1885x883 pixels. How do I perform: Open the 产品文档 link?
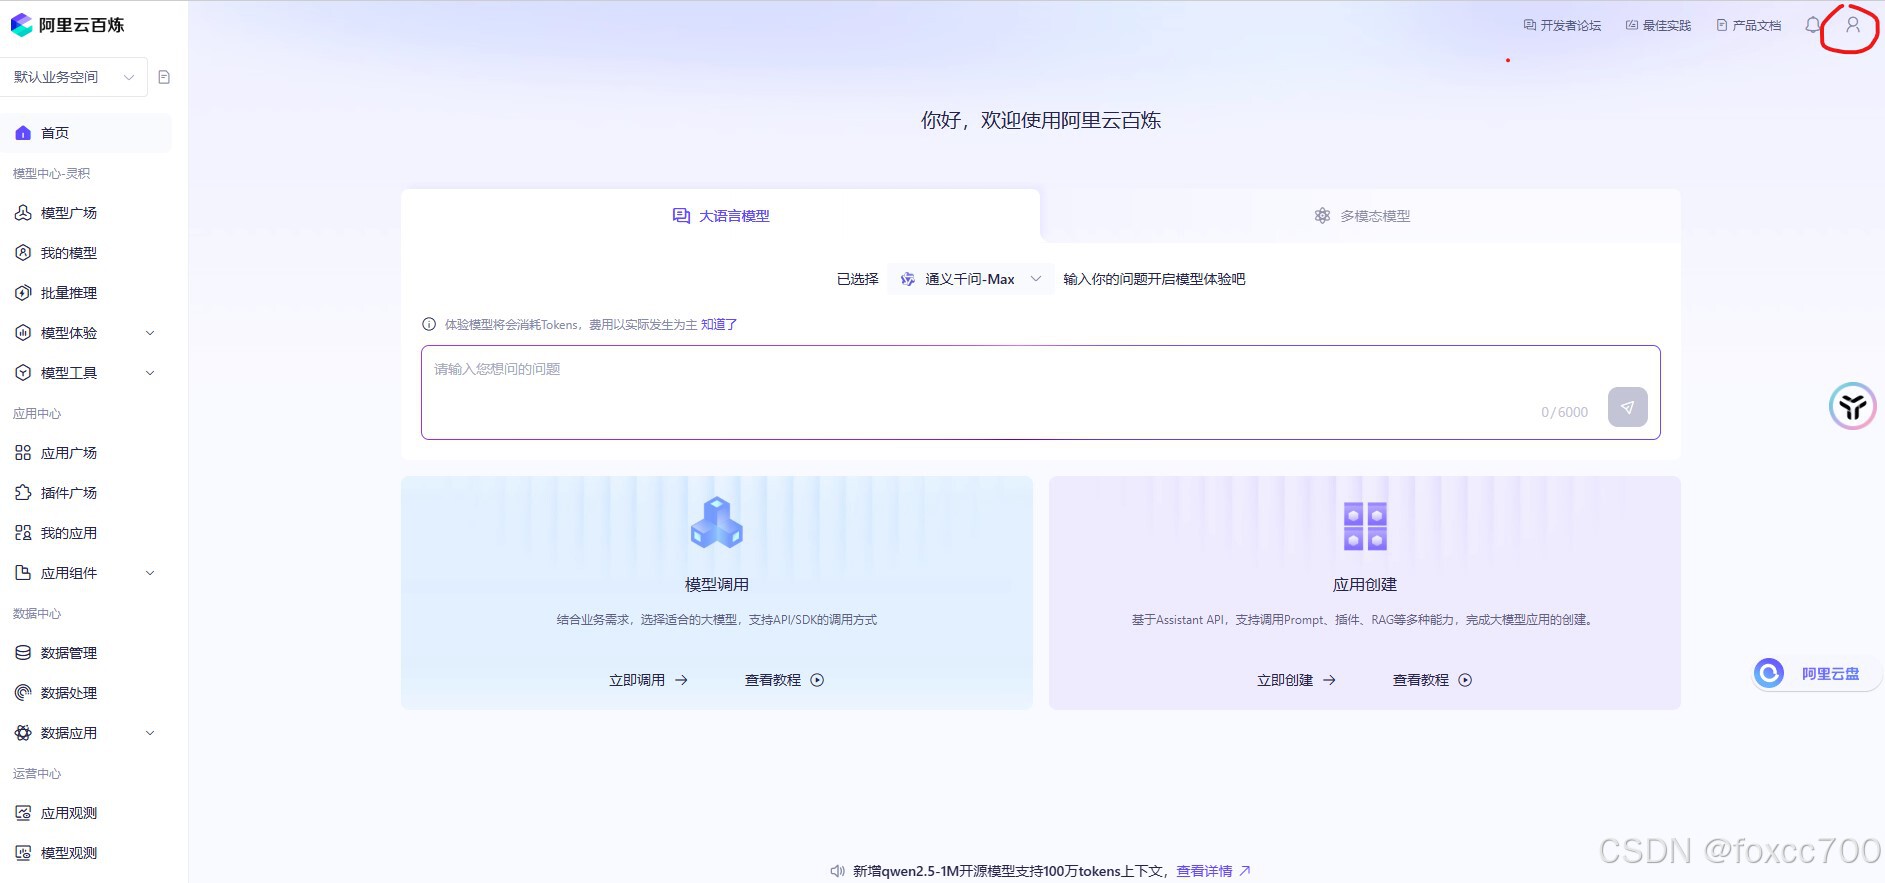pyautogui.click(x=1749, y=25)
